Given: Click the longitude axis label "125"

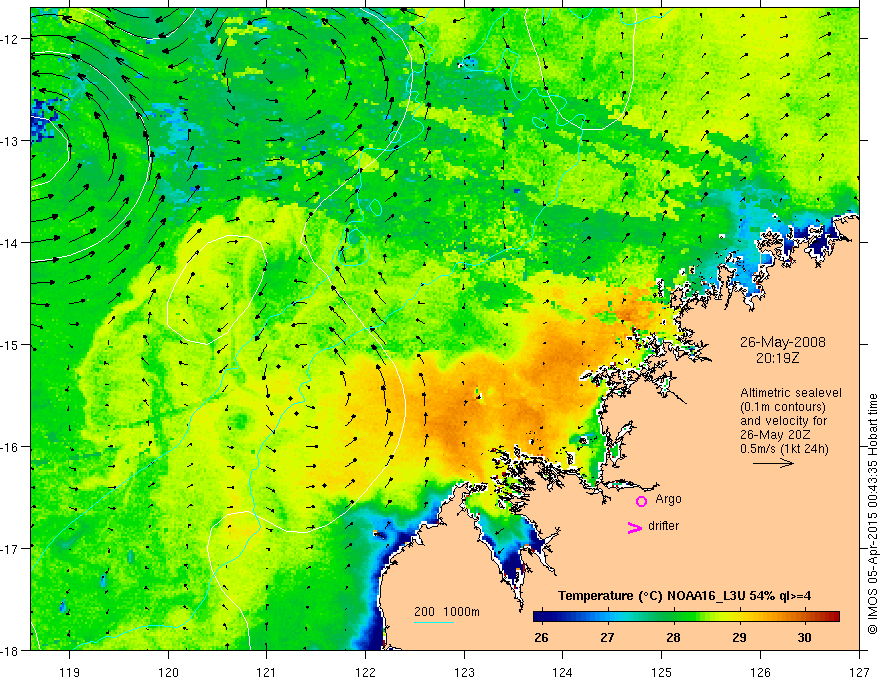Looking at the screenshot, I should click(x=662, y=672).
